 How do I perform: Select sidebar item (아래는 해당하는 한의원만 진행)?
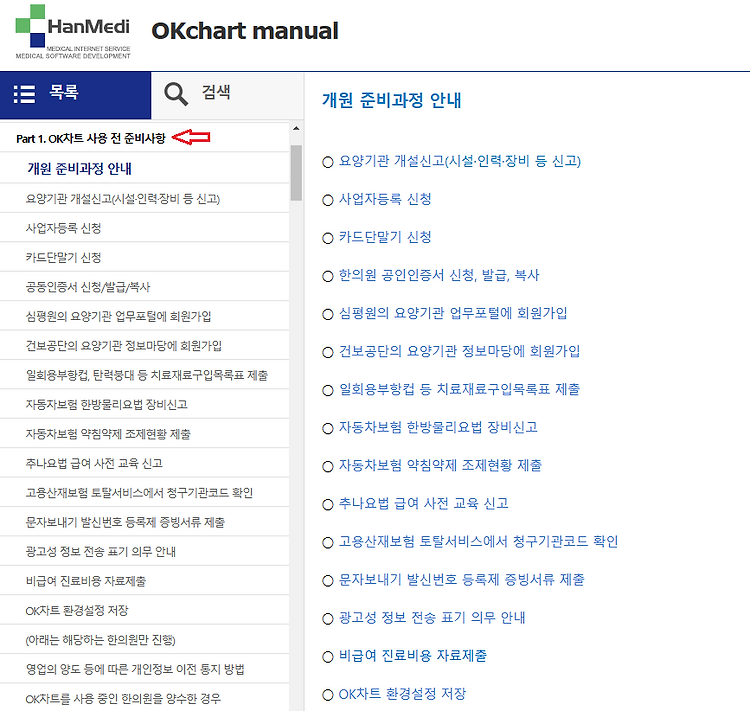(x=100, y=640)
